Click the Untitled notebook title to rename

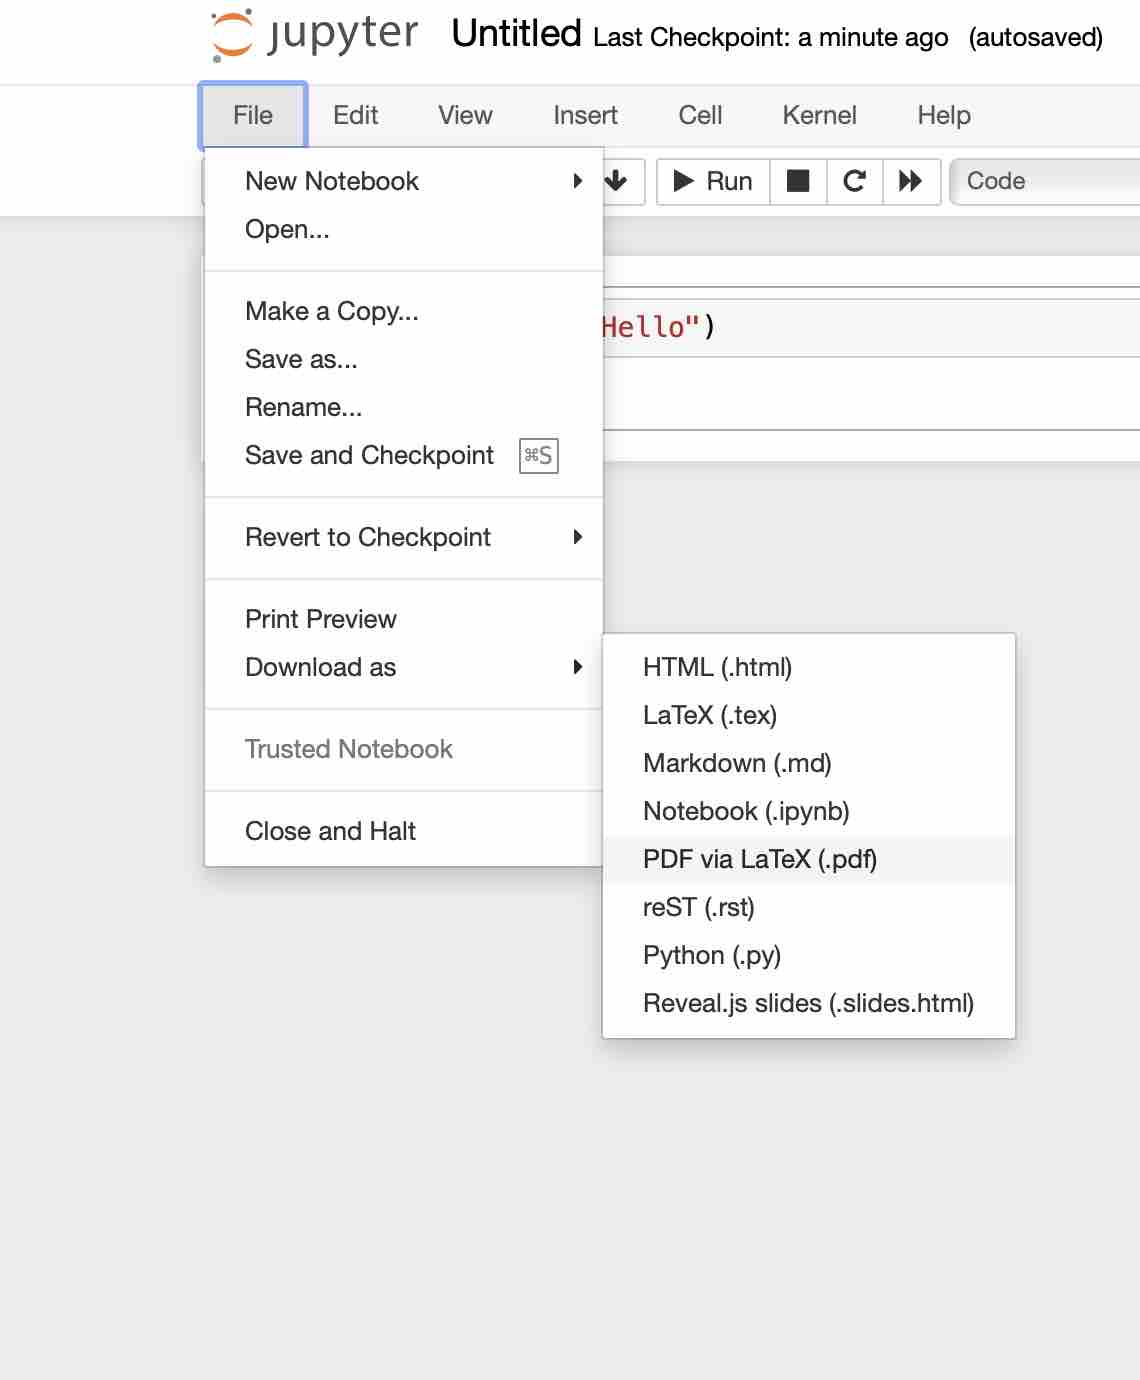[x=515, y=33]
